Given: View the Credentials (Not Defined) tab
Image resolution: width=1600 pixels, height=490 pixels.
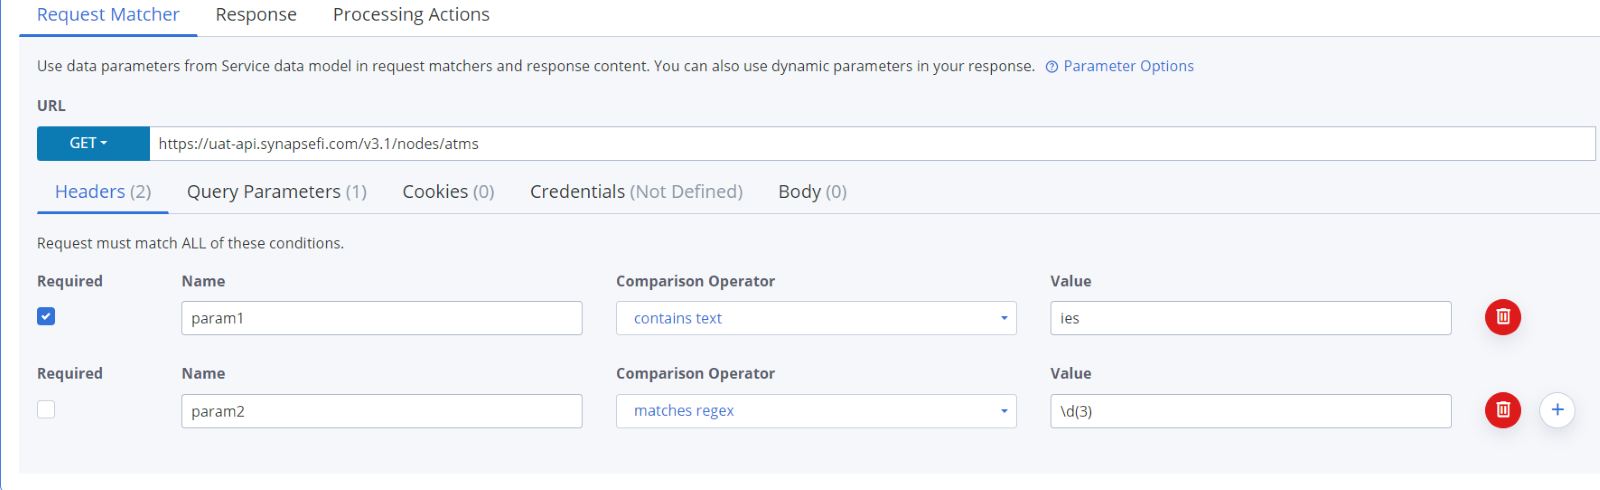Looking at the screenshot, I should click(636, 192).
